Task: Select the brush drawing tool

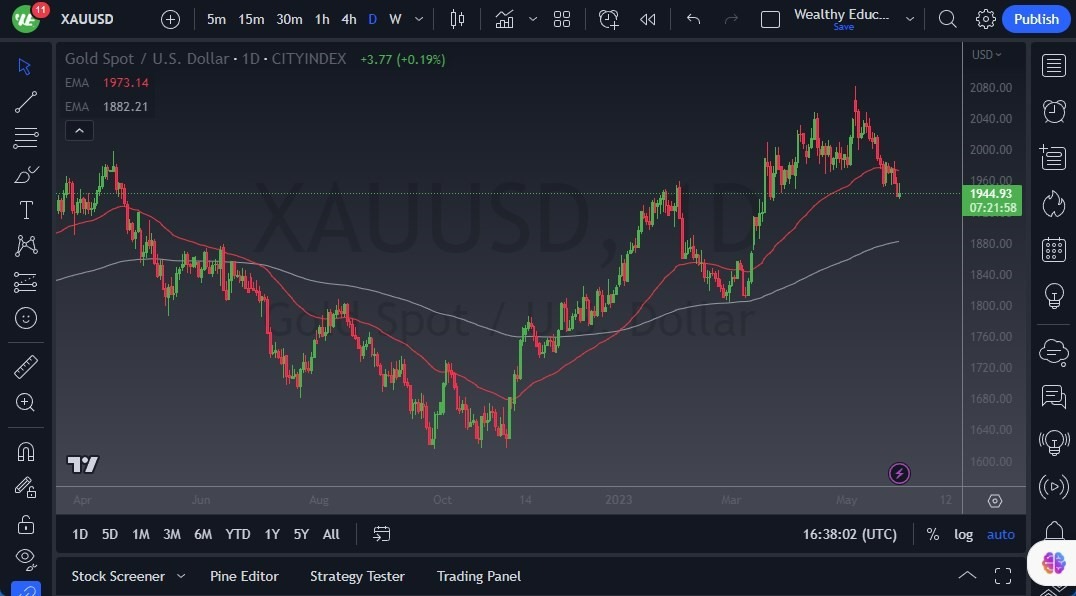Action: tap(25, 174)
